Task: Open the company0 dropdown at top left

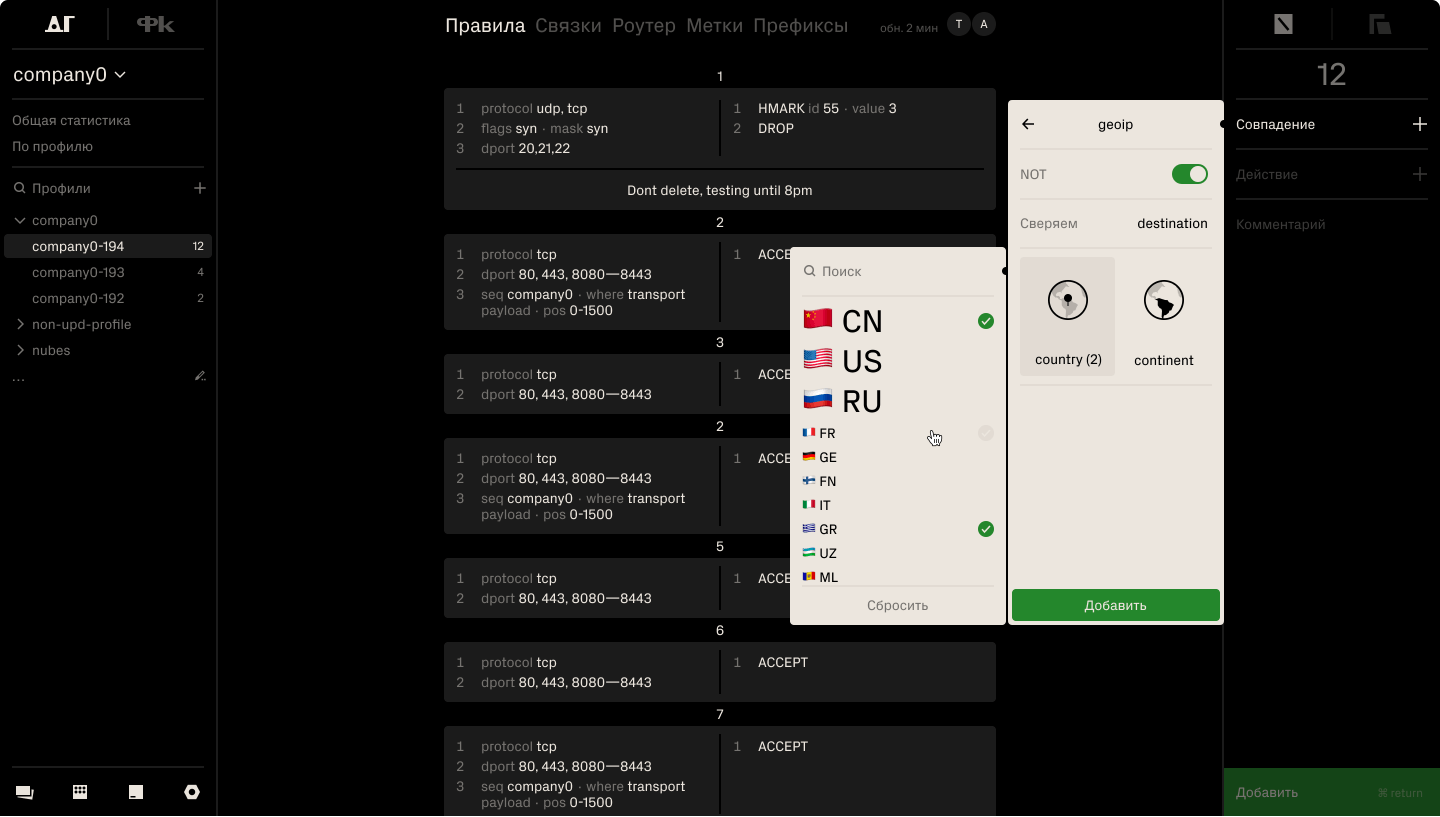Action: pos(70,74)
